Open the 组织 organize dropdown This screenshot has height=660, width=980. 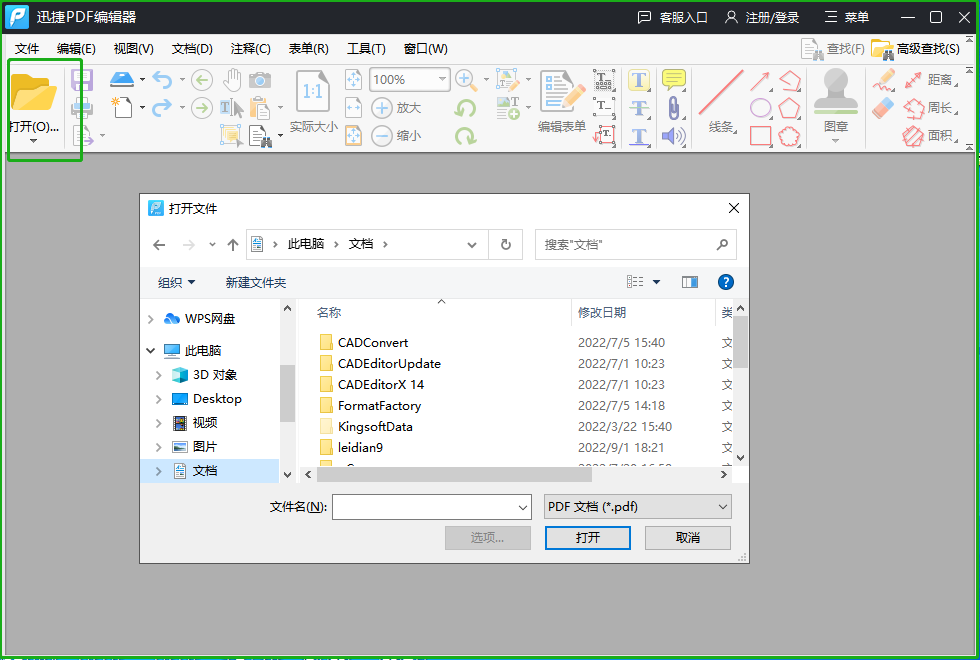pos(176,282)
